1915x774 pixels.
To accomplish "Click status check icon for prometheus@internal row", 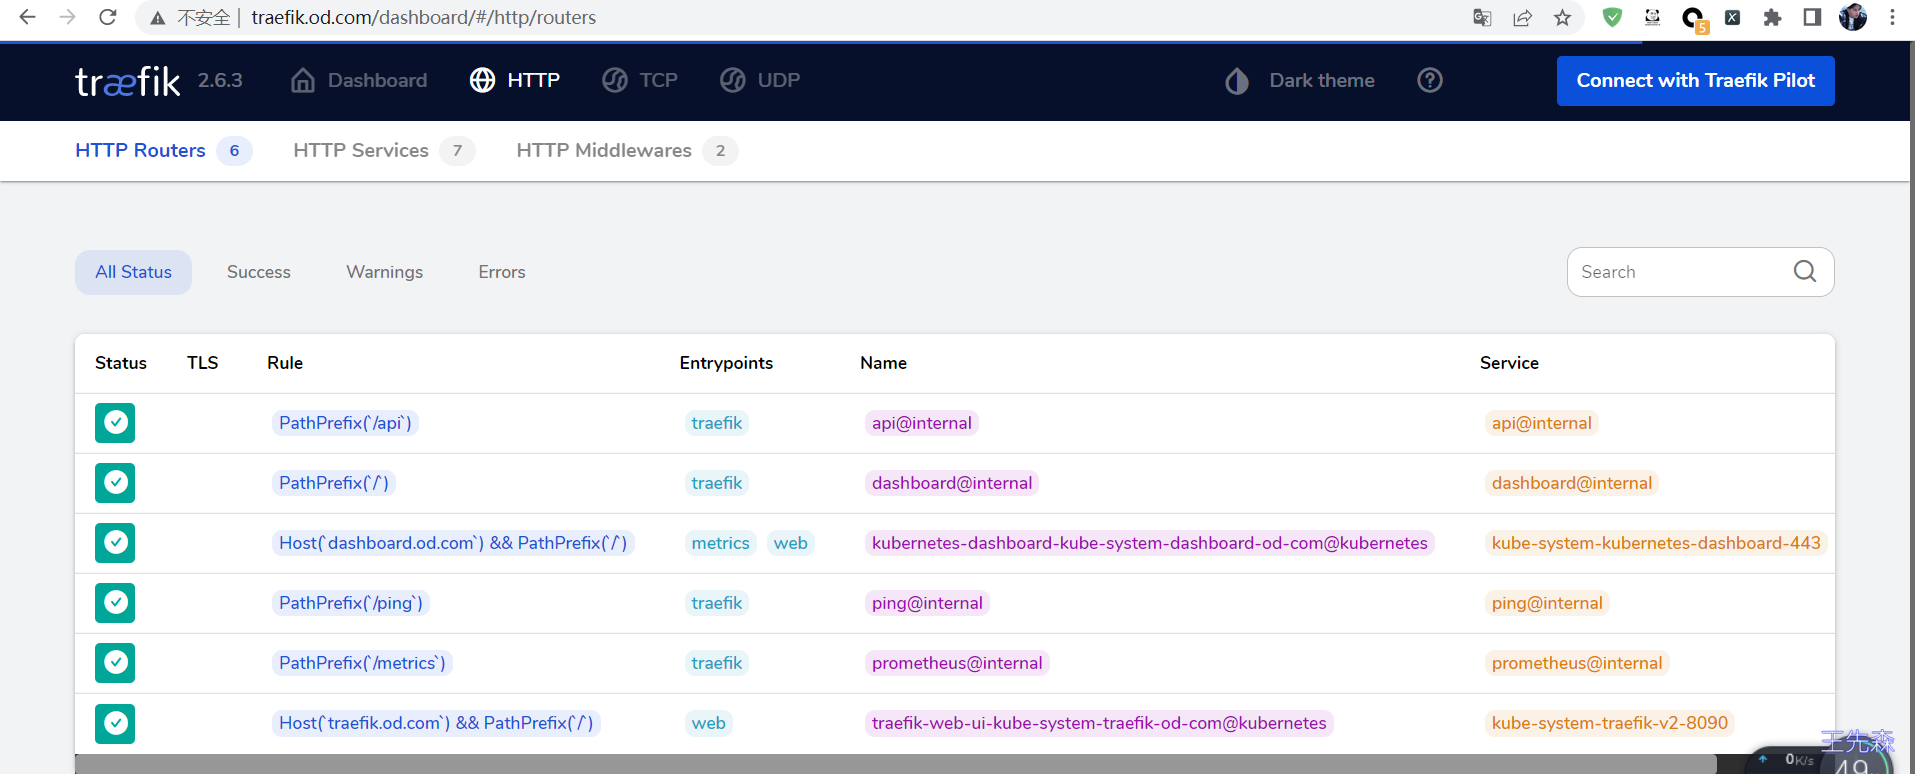I will (x=115, y=663).
